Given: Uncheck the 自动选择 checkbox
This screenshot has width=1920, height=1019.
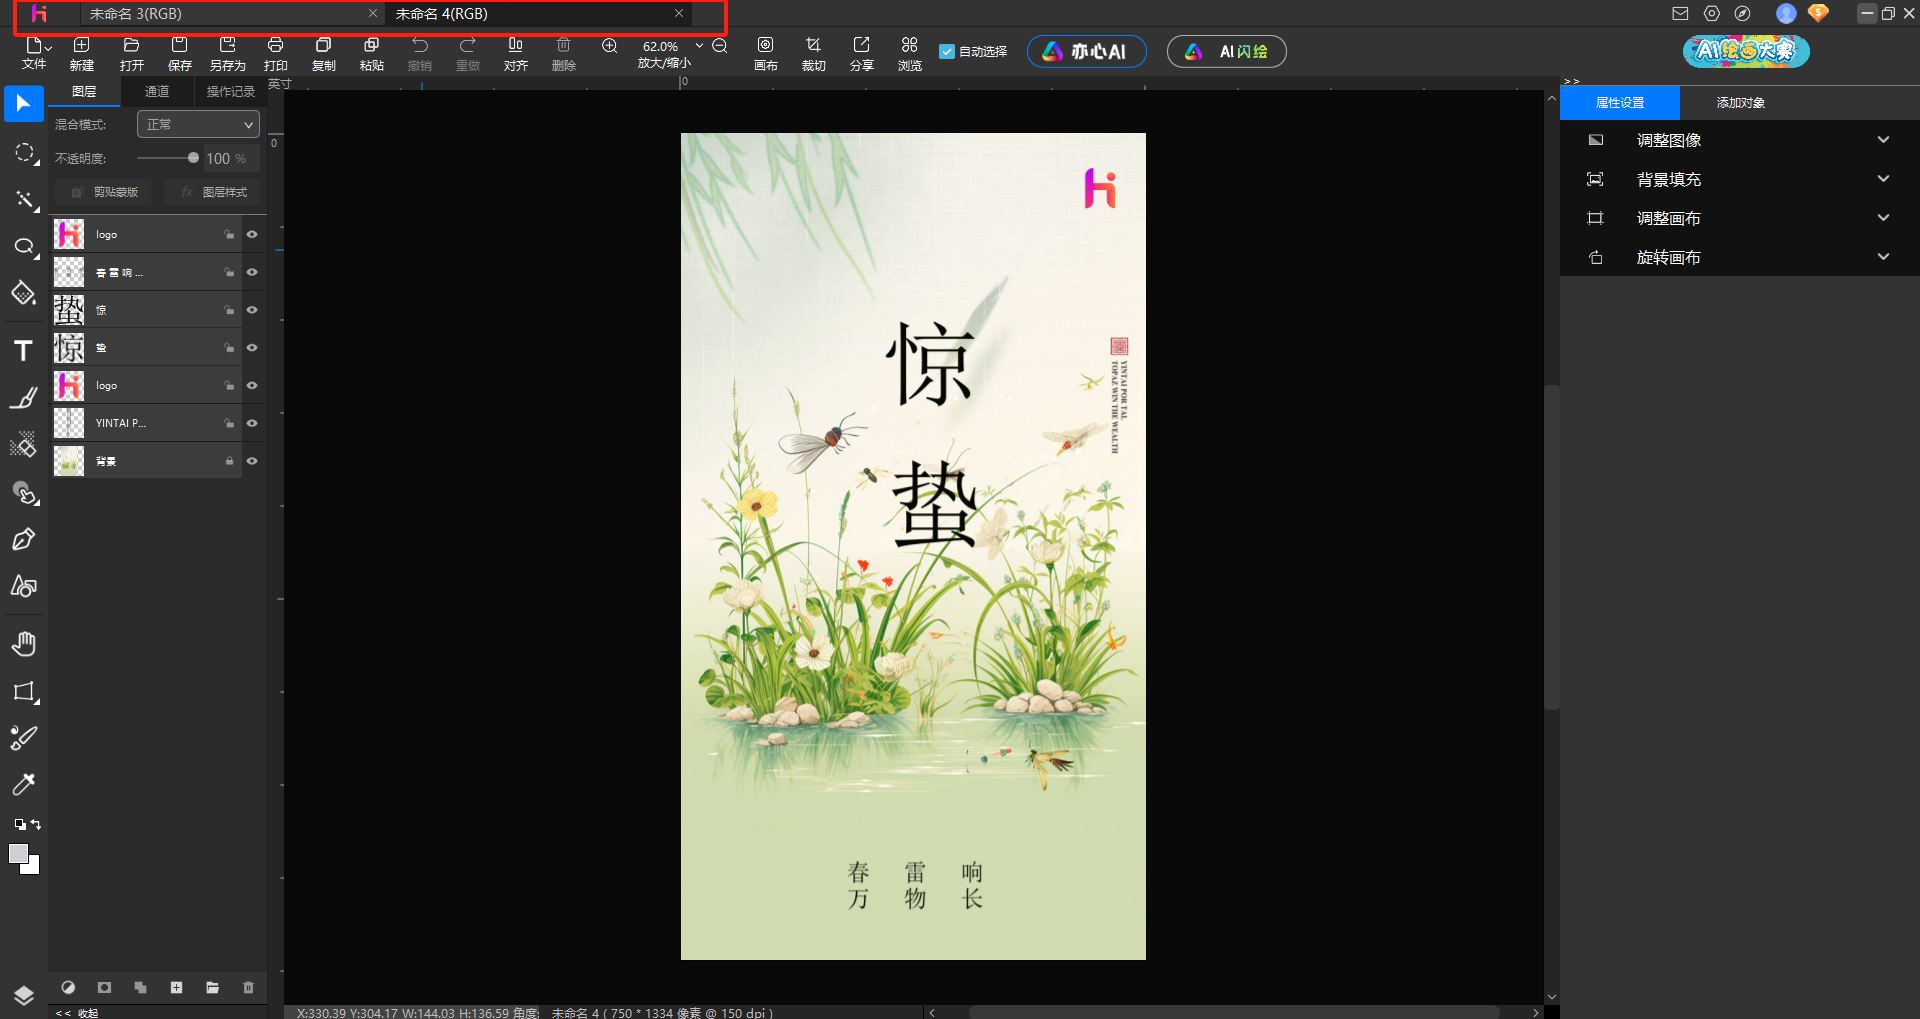Looking at the screenshot, I should (x=947, y=50).
